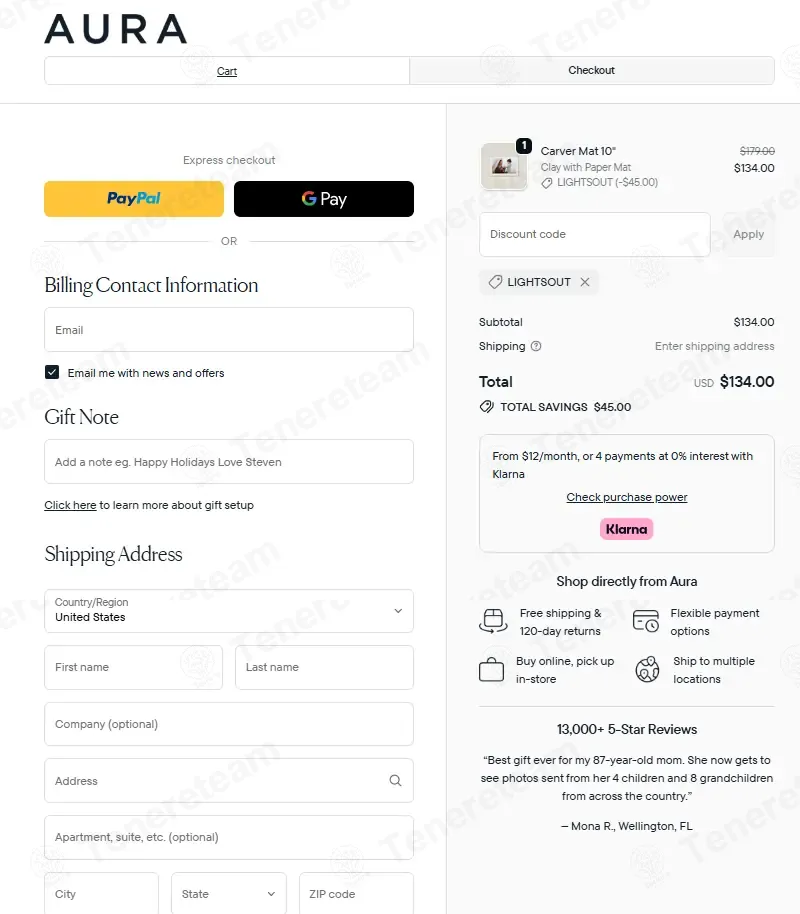Uncheck Email me with news and offers
800x914 pixels.
(52, 372)
